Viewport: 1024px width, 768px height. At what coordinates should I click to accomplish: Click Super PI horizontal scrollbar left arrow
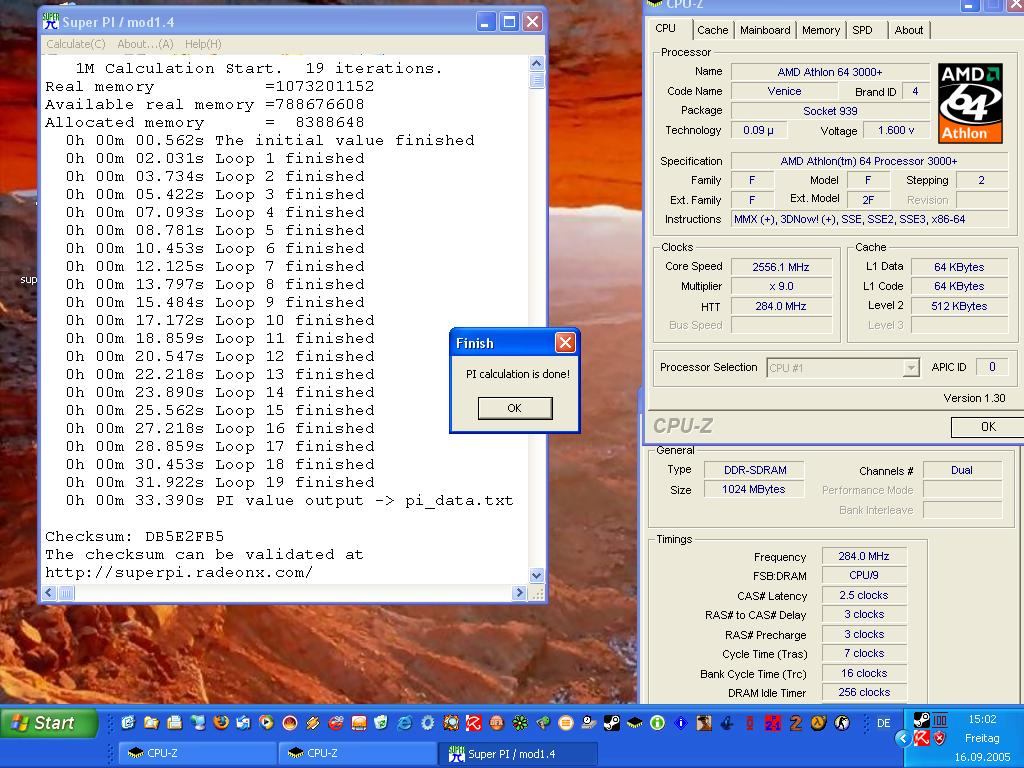(50, 593)
